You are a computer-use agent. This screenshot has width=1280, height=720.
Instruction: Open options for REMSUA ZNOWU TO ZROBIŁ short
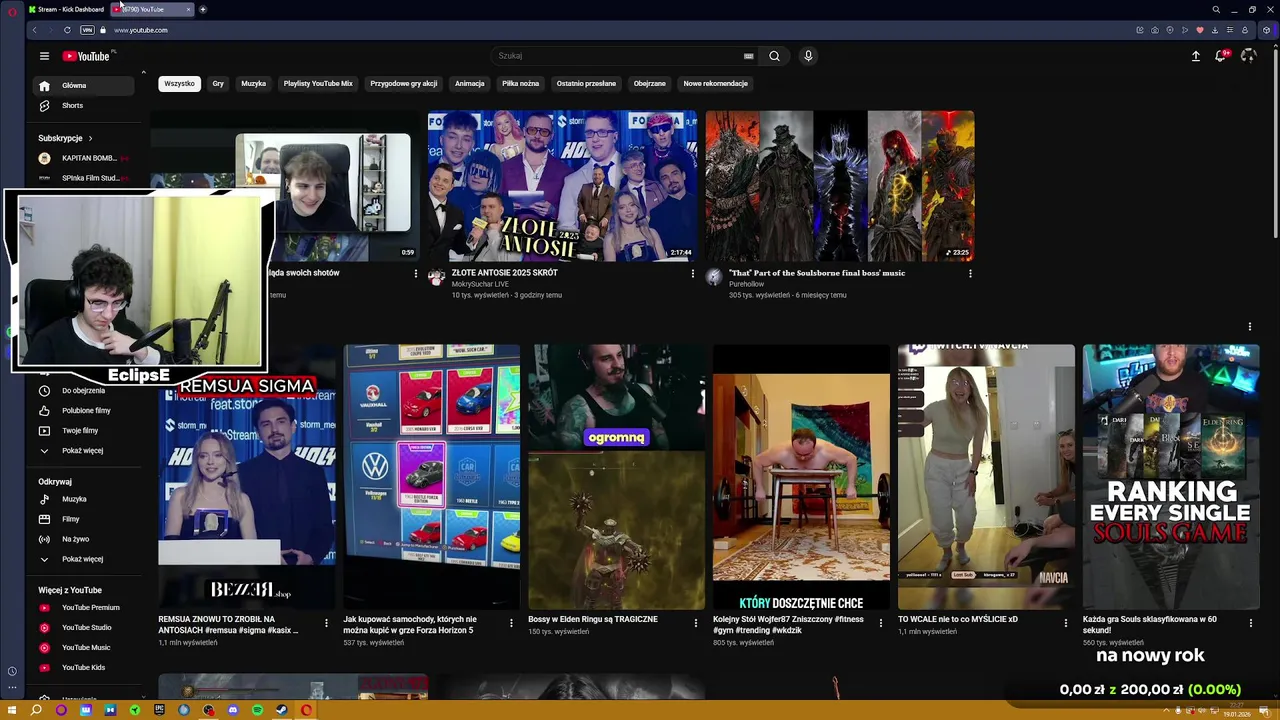(x=326, y=623)
